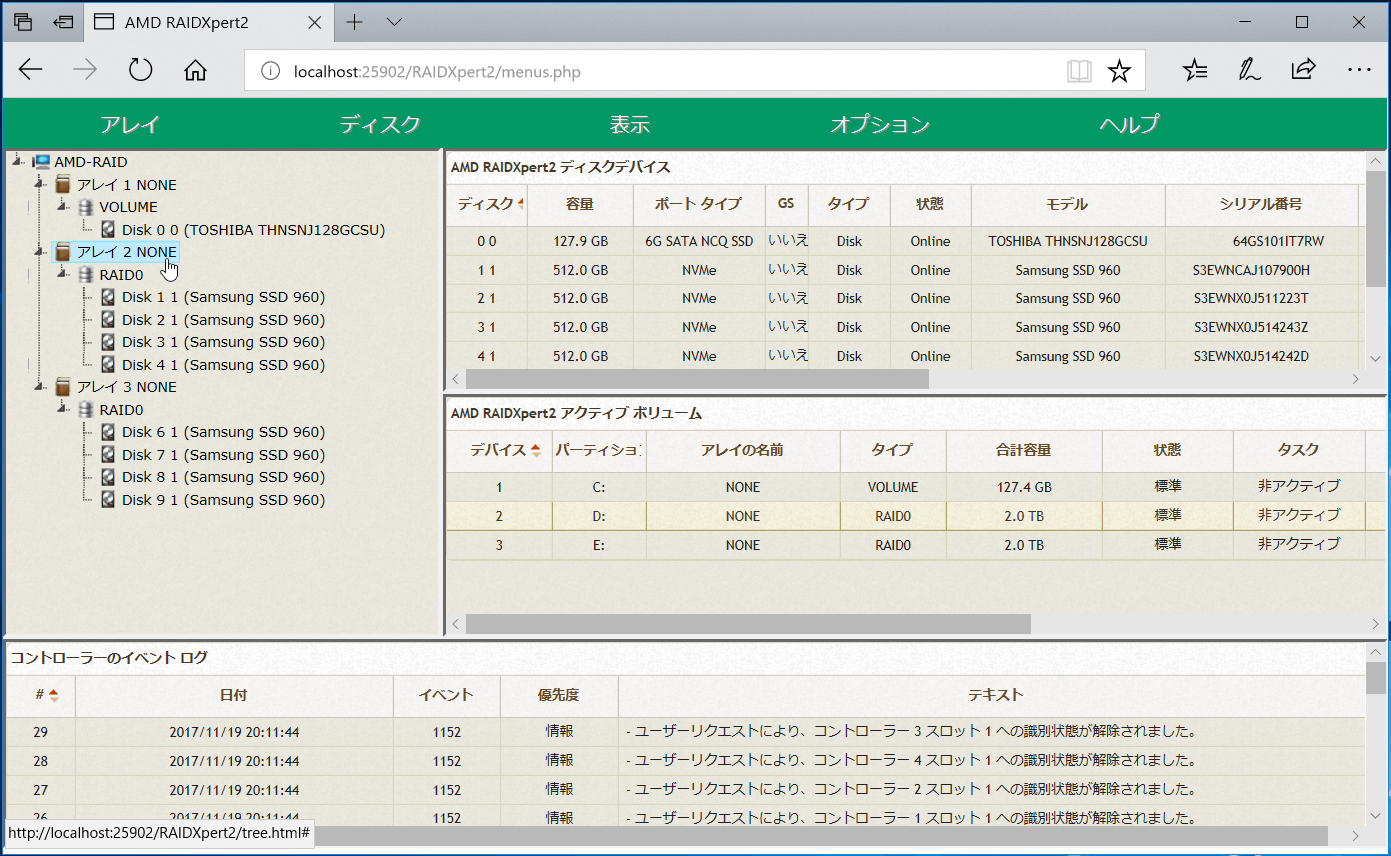This screenshot has width=1391, height=856.
Task: Sort disk table by ディスク column arrows
Action: (x=520, y=204)
